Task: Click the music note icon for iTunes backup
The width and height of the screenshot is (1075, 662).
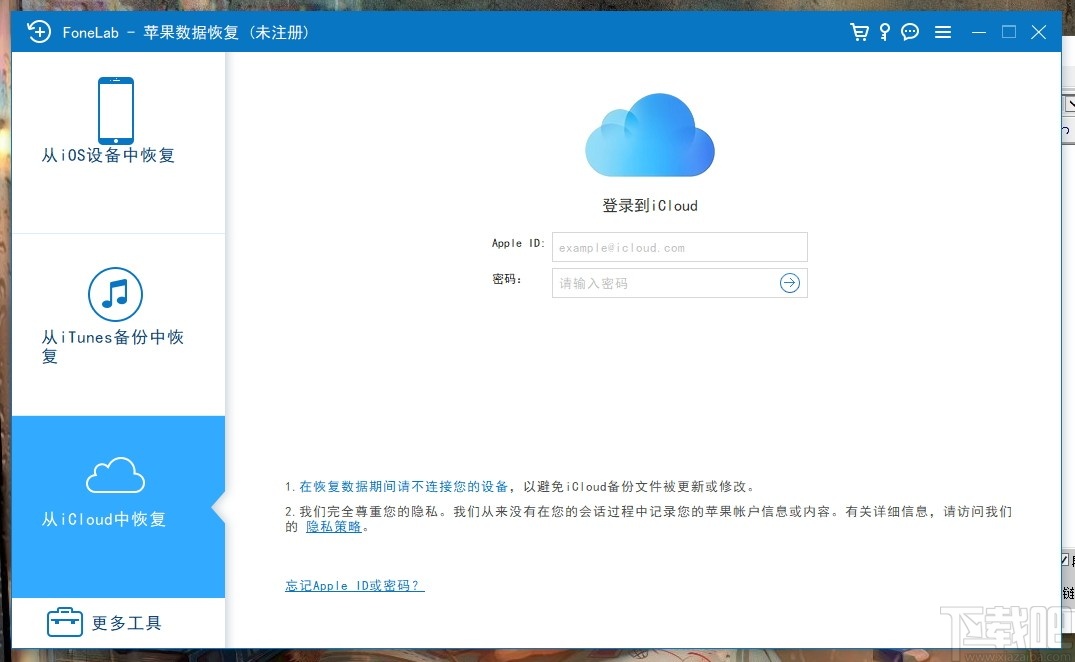Action: [115, 295]
